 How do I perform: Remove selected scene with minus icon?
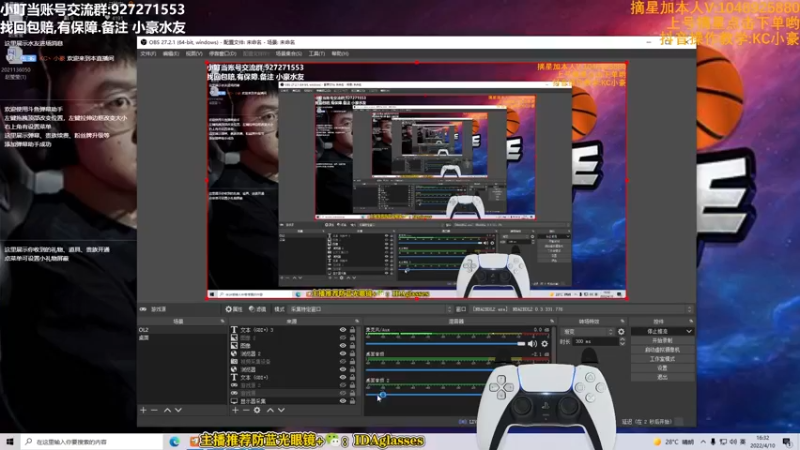(x=155, y=410)
